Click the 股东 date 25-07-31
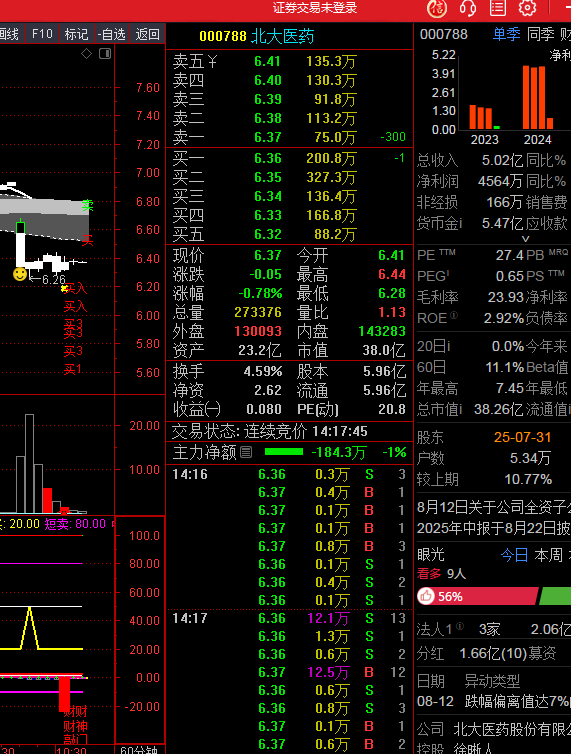The height and width of the screenshot is (754, 571). (522, 437)
